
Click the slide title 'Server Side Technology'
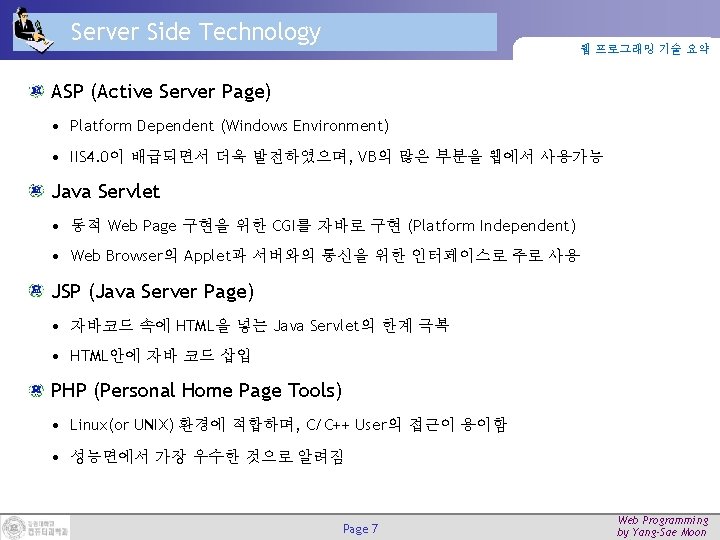[x=196, y=32]
